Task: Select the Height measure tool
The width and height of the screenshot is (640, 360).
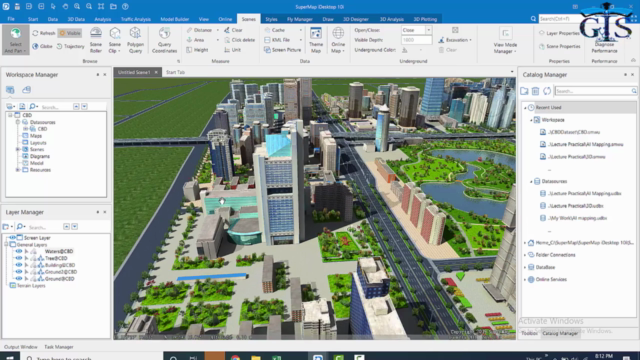Action: [x=198, y=50]
